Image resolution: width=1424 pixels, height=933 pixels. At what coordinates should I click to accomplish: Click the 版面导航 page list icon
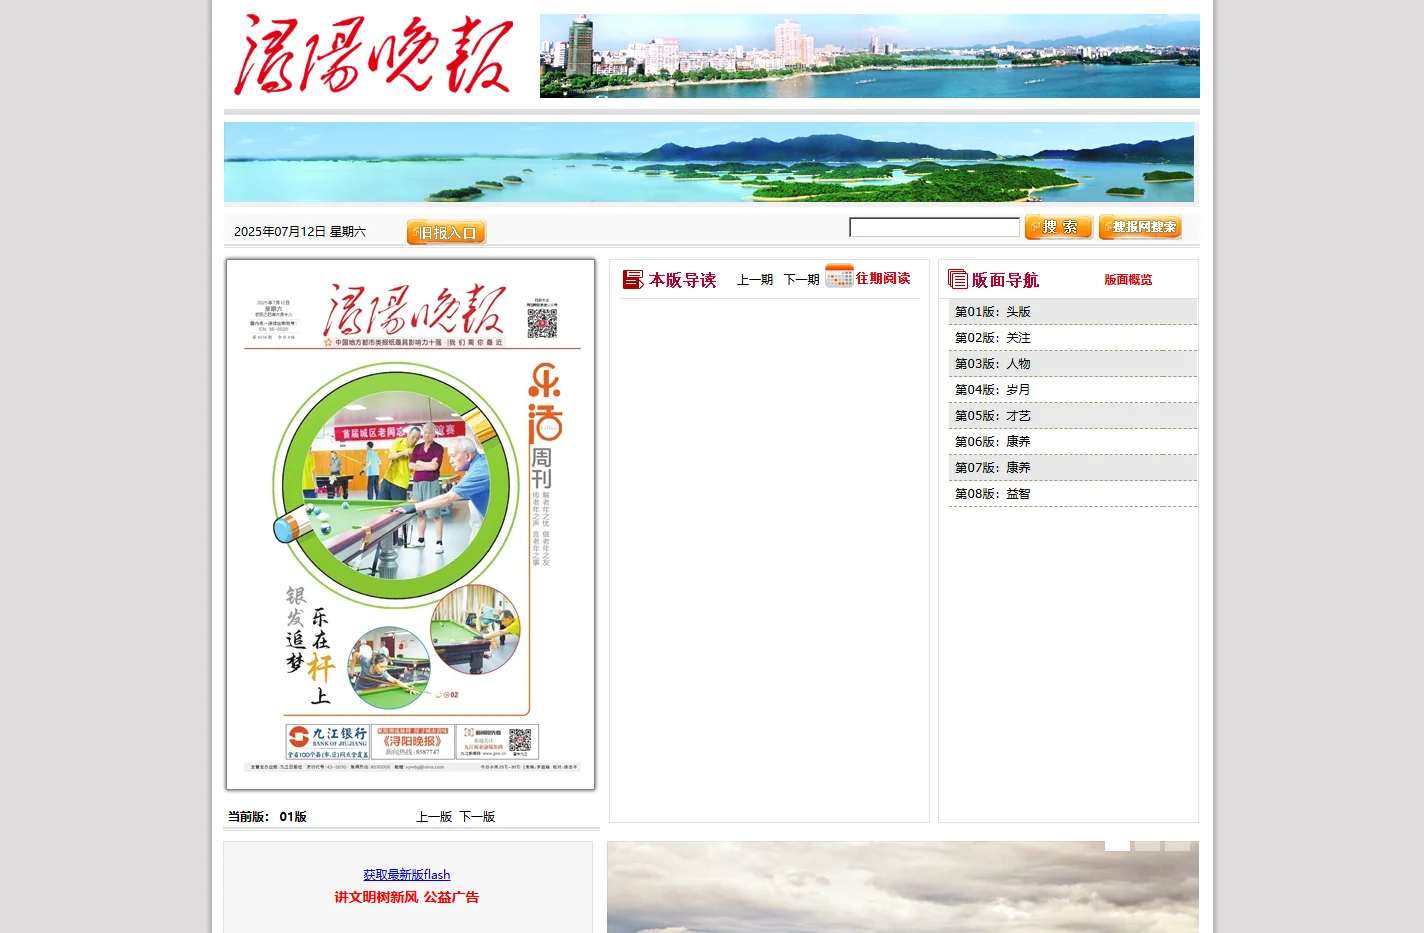(958, 280)
